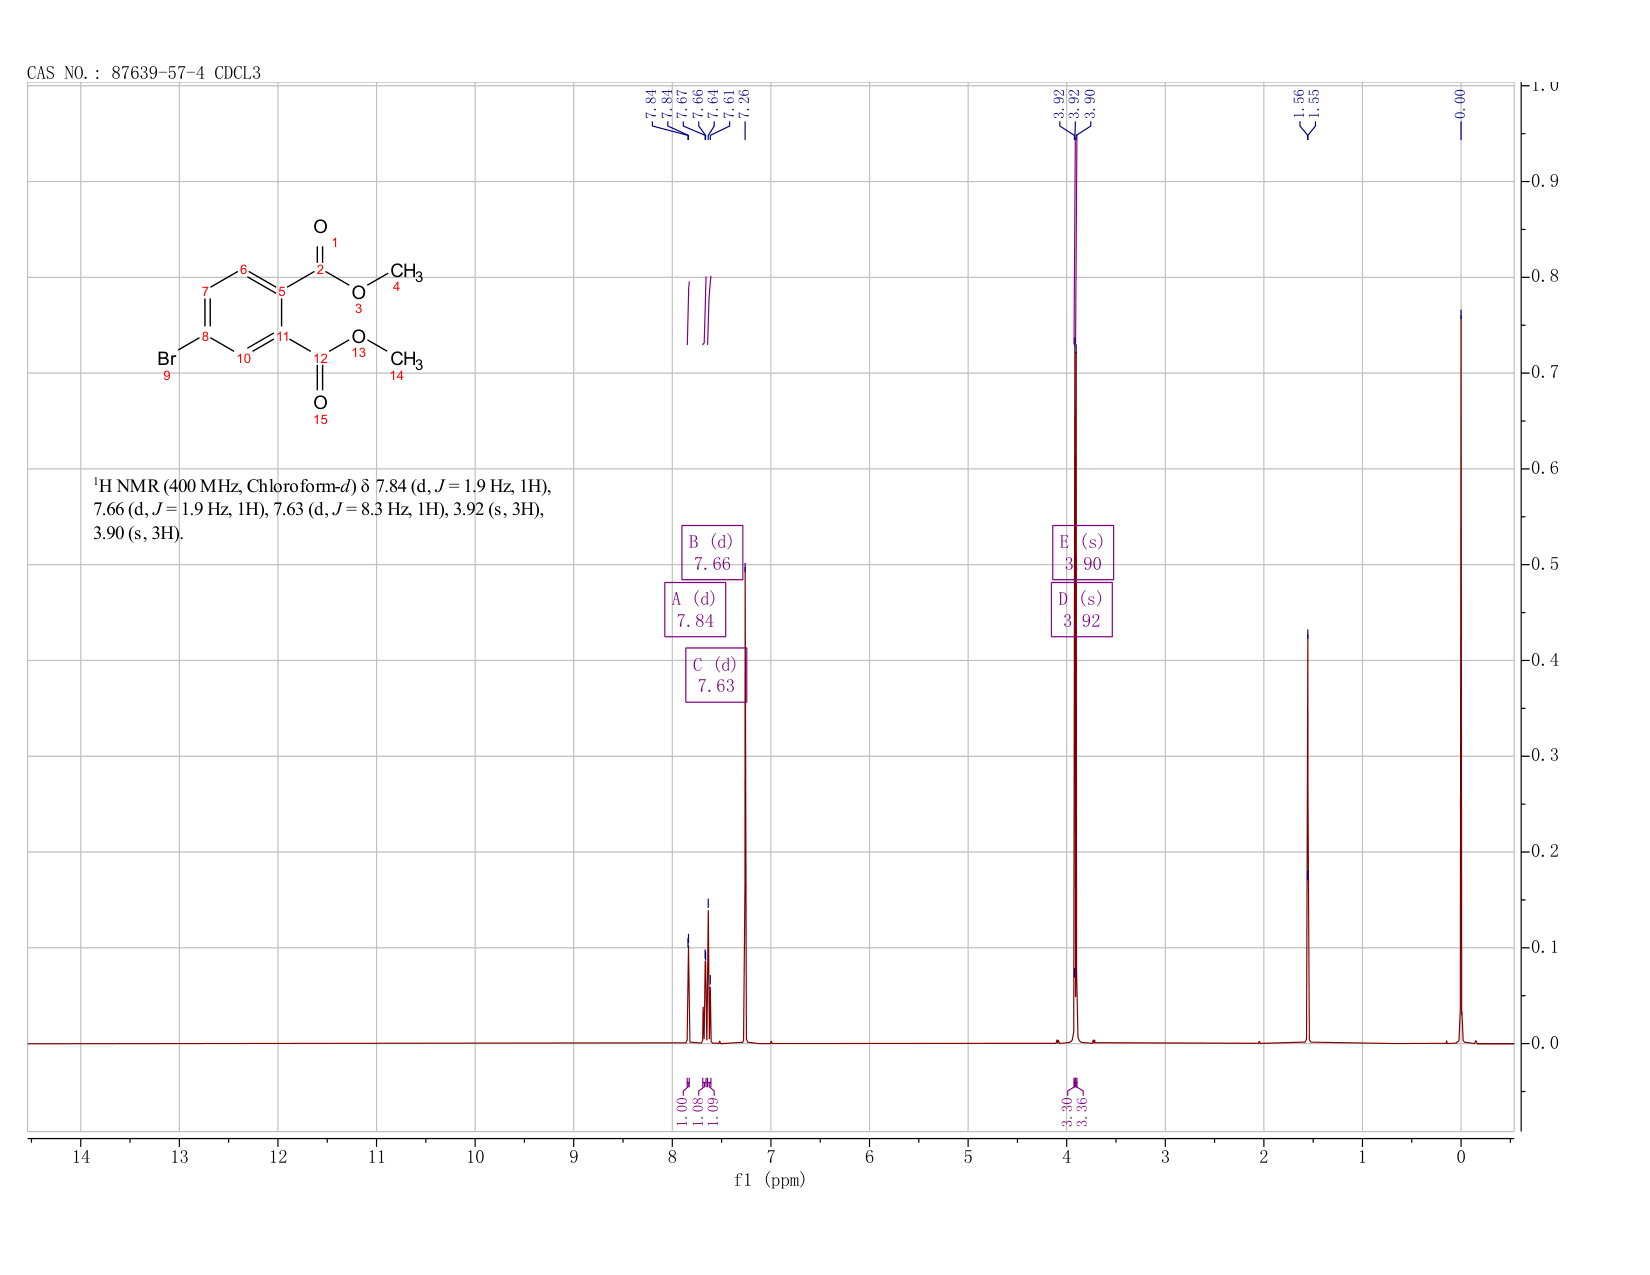The height and width of the screenshot is (1275, 1650).
Task: Select the 'E (s) 3.90' multiplet box
Action: tap(1083, 552)
